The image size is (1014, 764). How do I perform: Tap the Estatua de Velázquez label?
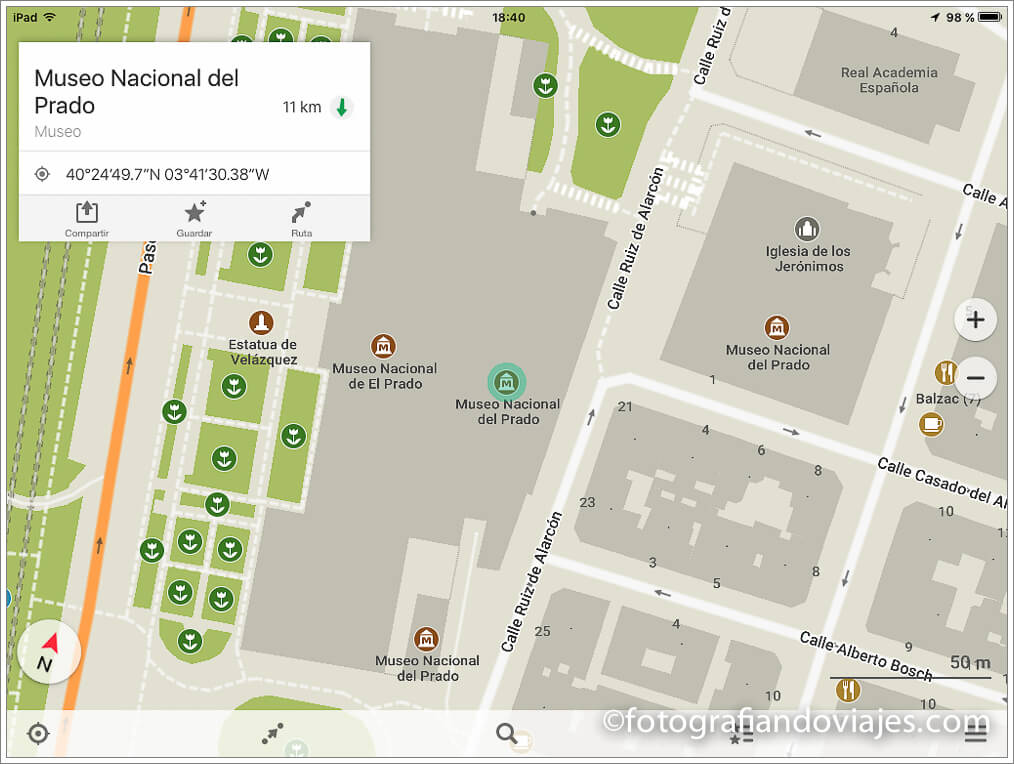point(263,352)
